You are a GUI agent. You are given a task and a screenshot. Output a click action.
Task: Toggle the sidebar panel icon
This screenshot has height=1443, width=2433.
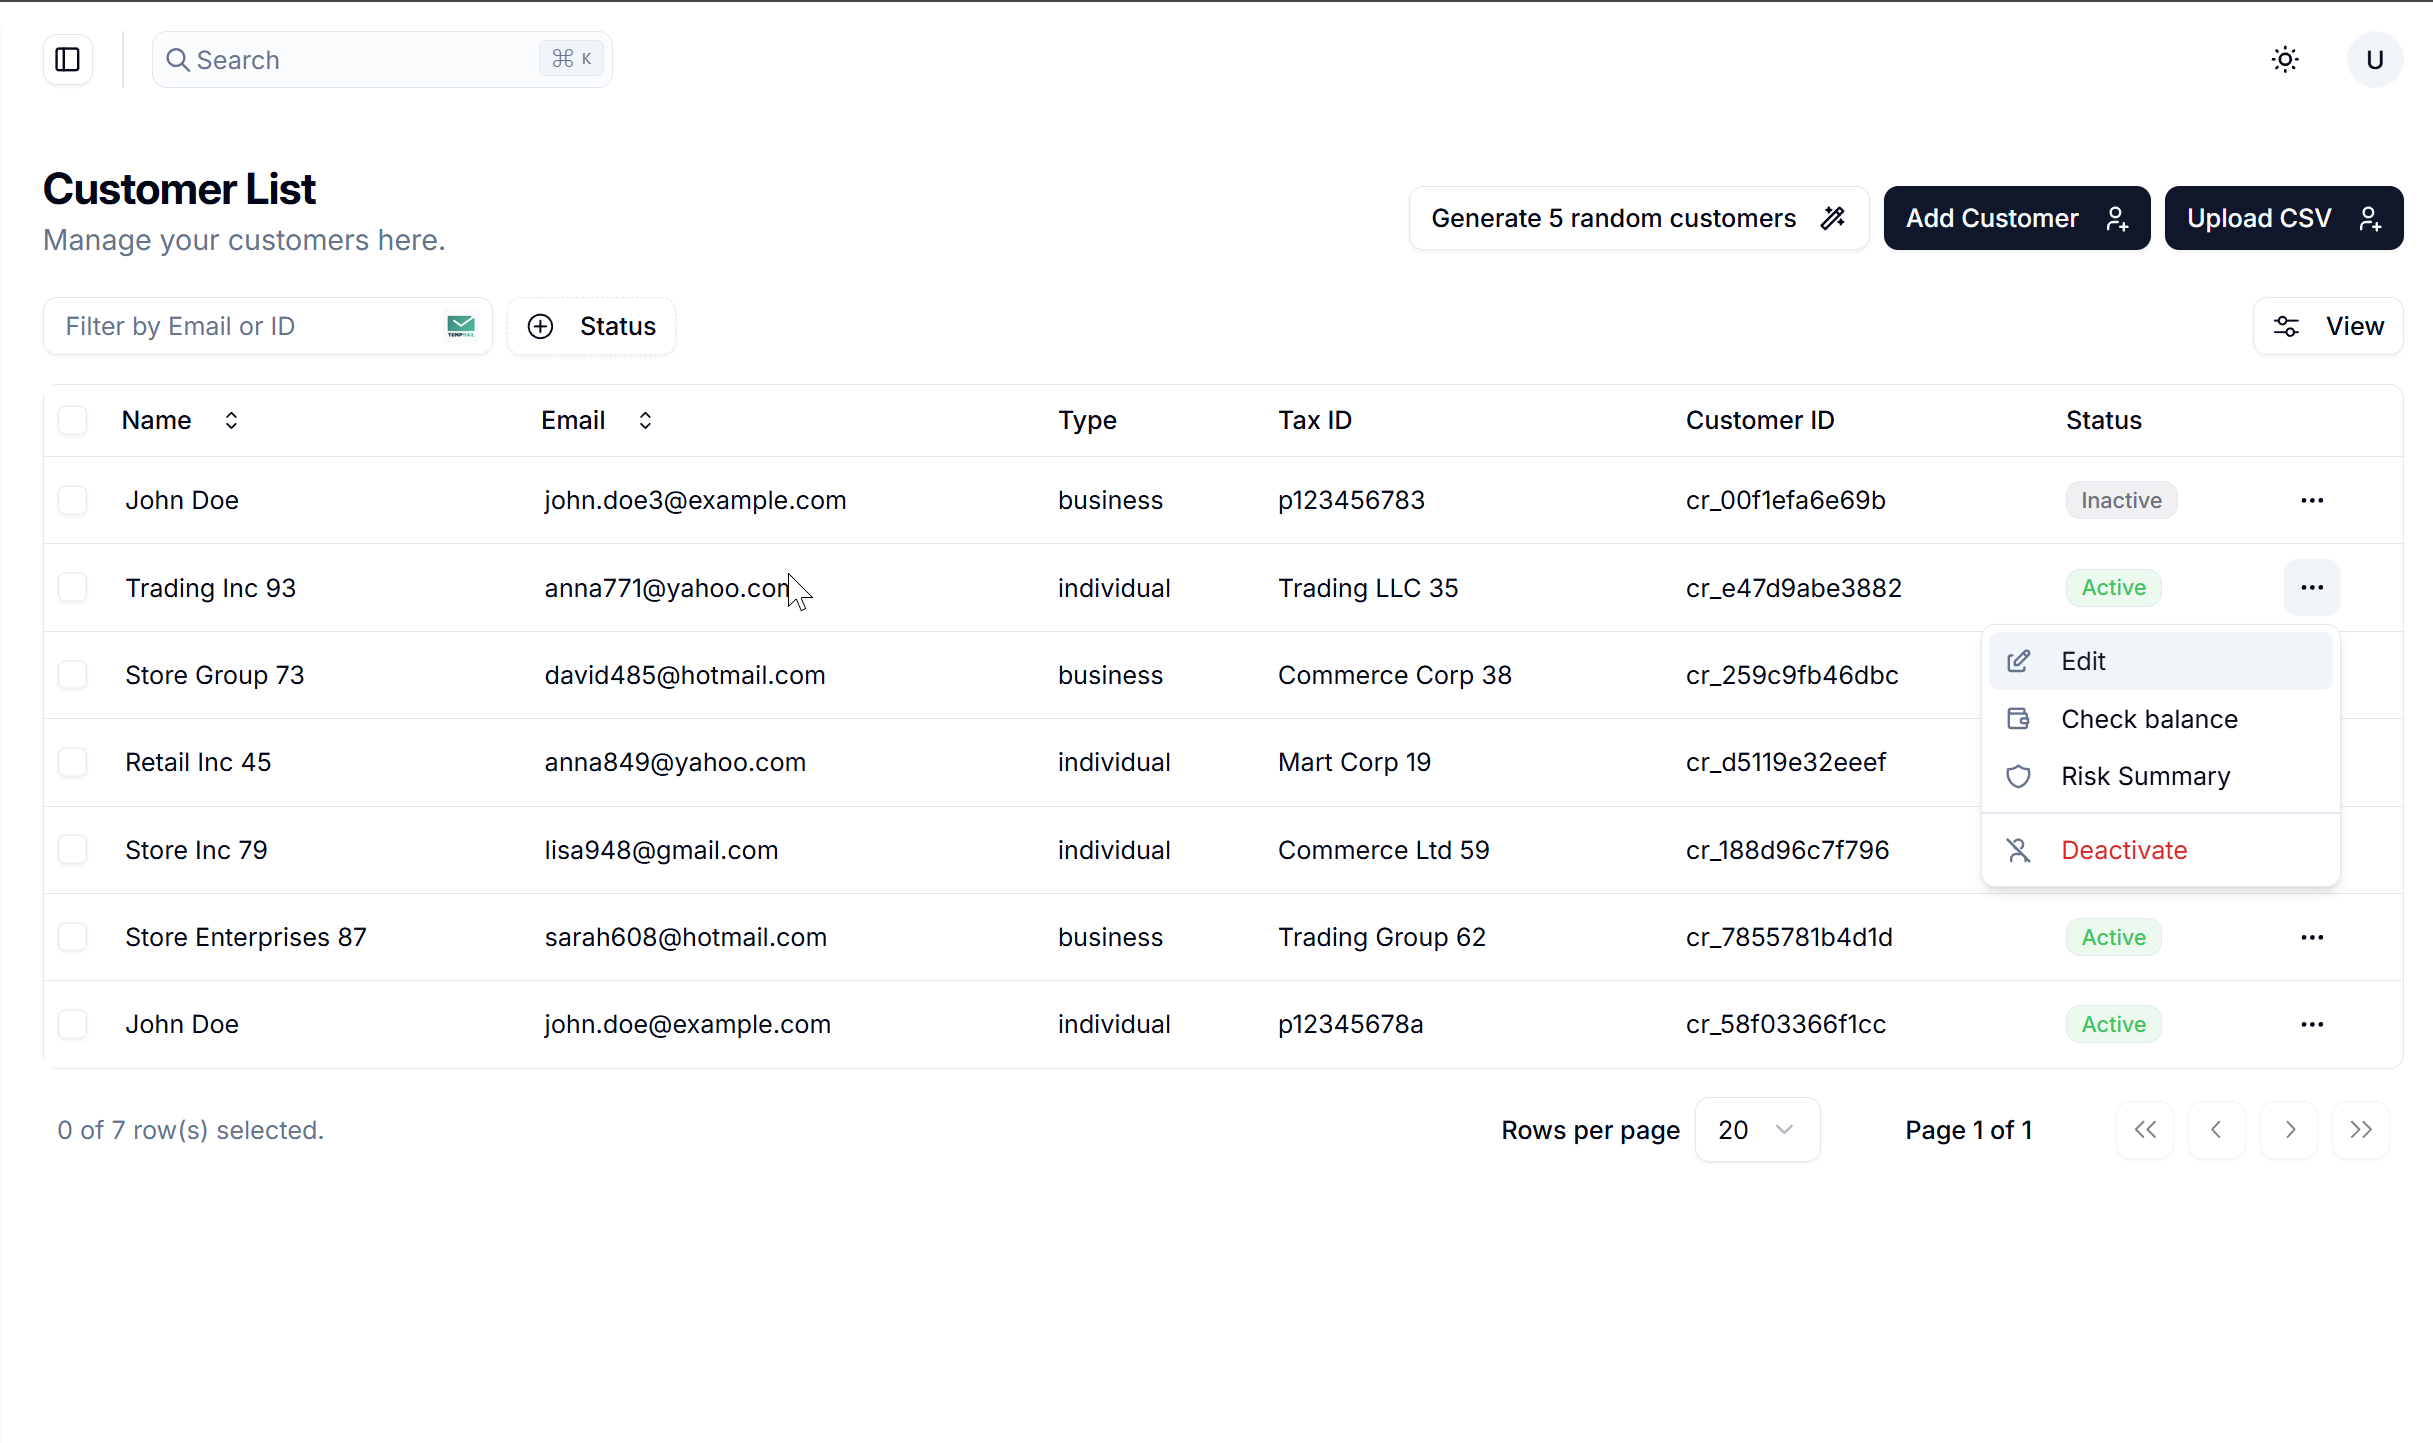[x=67, y=60]
